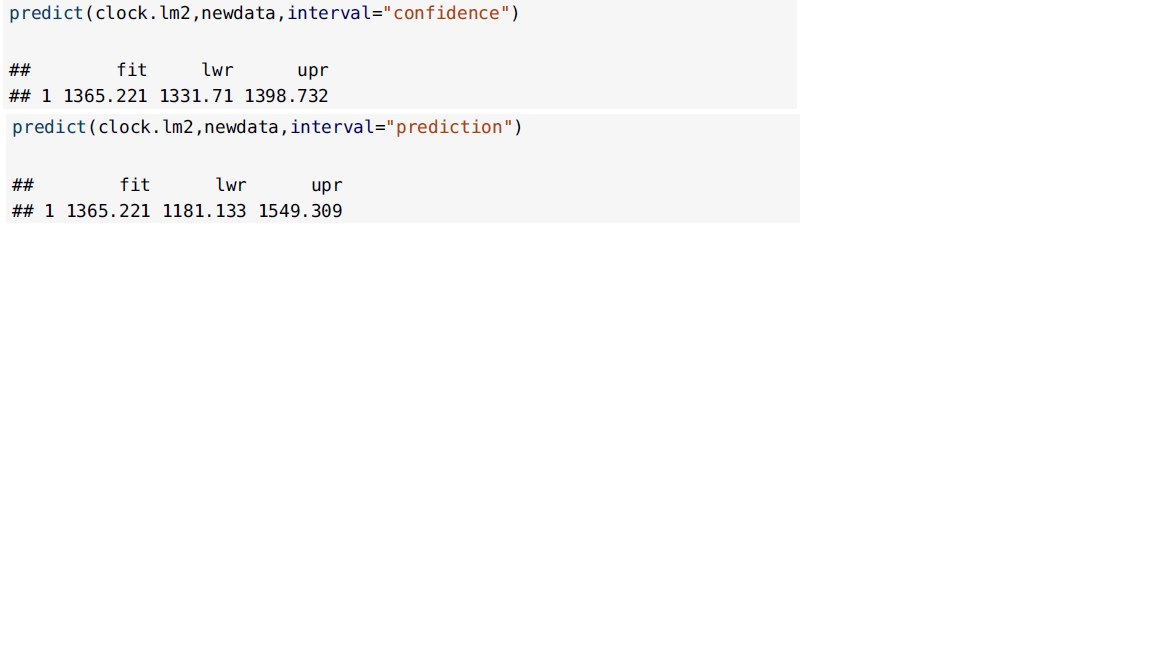1152x648 pixels.
Task: Click the lower bound value 1331.71
Action: point(196,96)
